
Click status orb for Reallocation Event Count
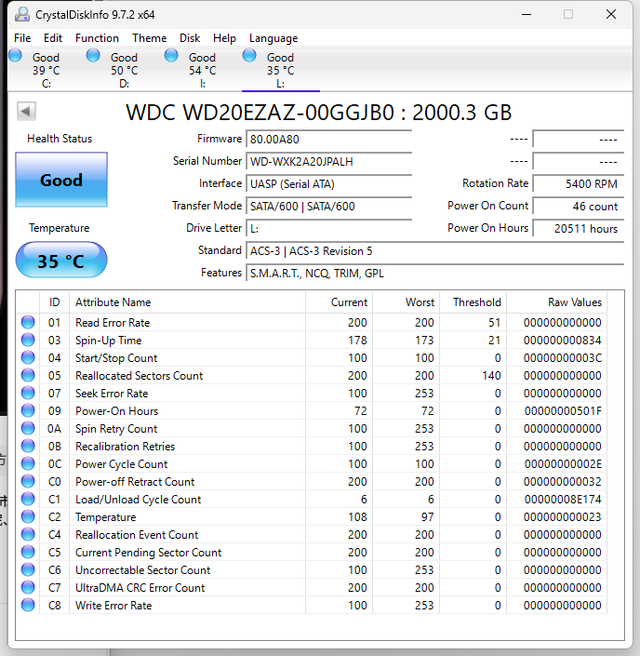pos(28,534)
